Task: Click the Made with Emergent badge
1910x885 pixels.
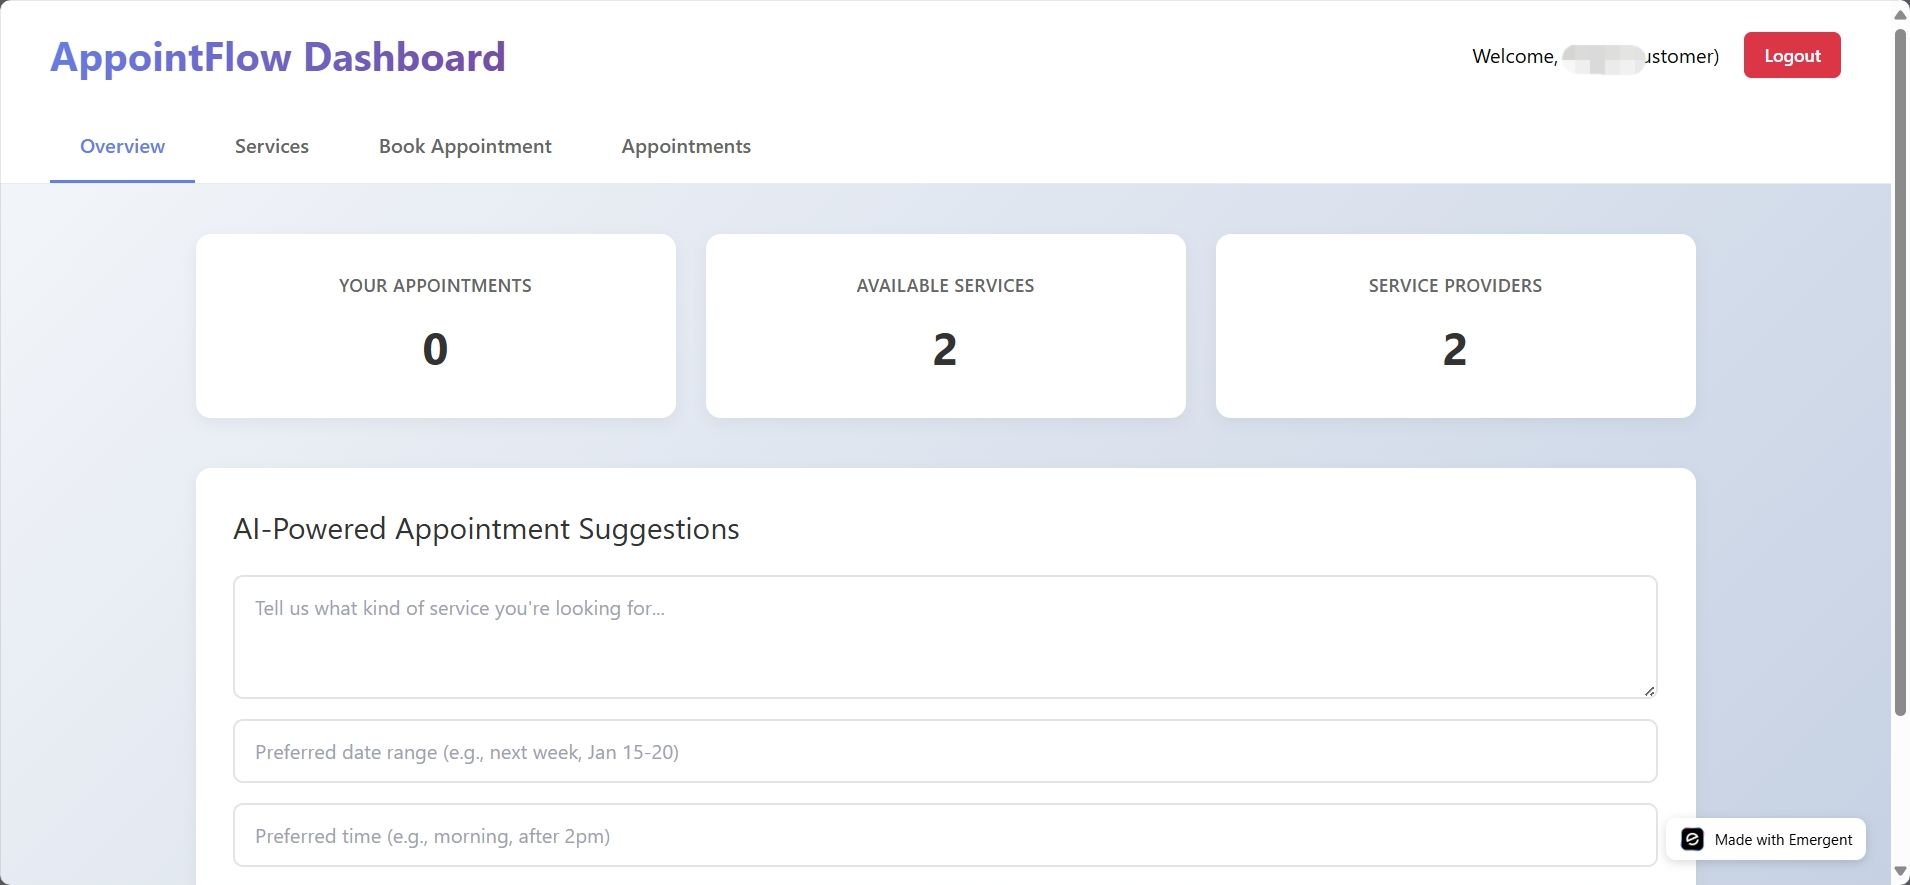Action: (1766, 839)
